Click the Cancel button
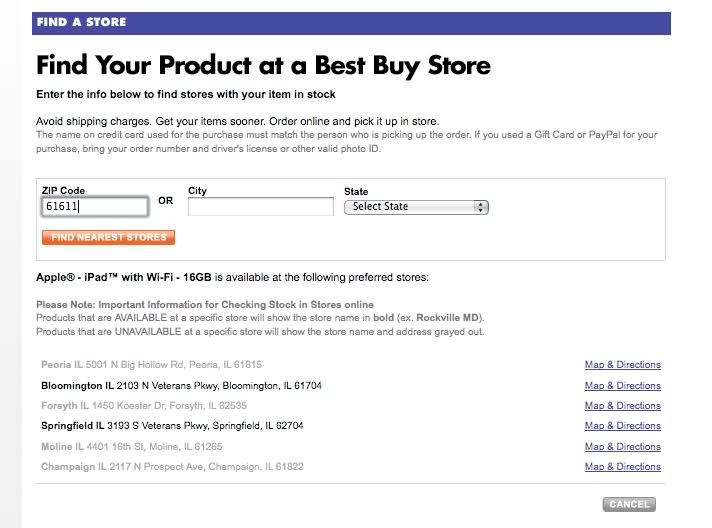This screenshot has height=528, width=712. pyautogui.click(x=629, y=504)
